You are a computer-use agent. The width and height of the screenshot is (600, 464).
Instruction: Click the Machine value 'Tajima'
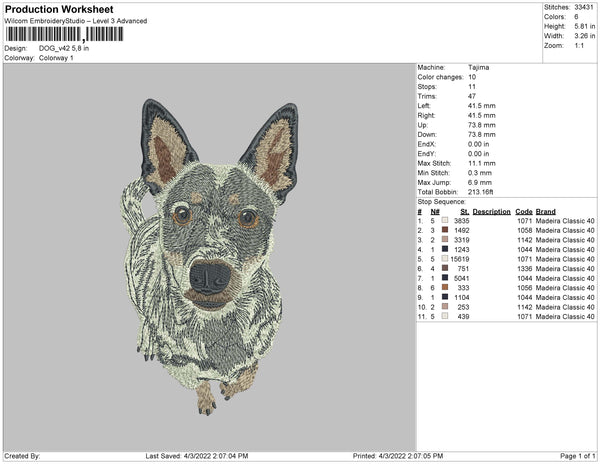(x=478, y=67)
